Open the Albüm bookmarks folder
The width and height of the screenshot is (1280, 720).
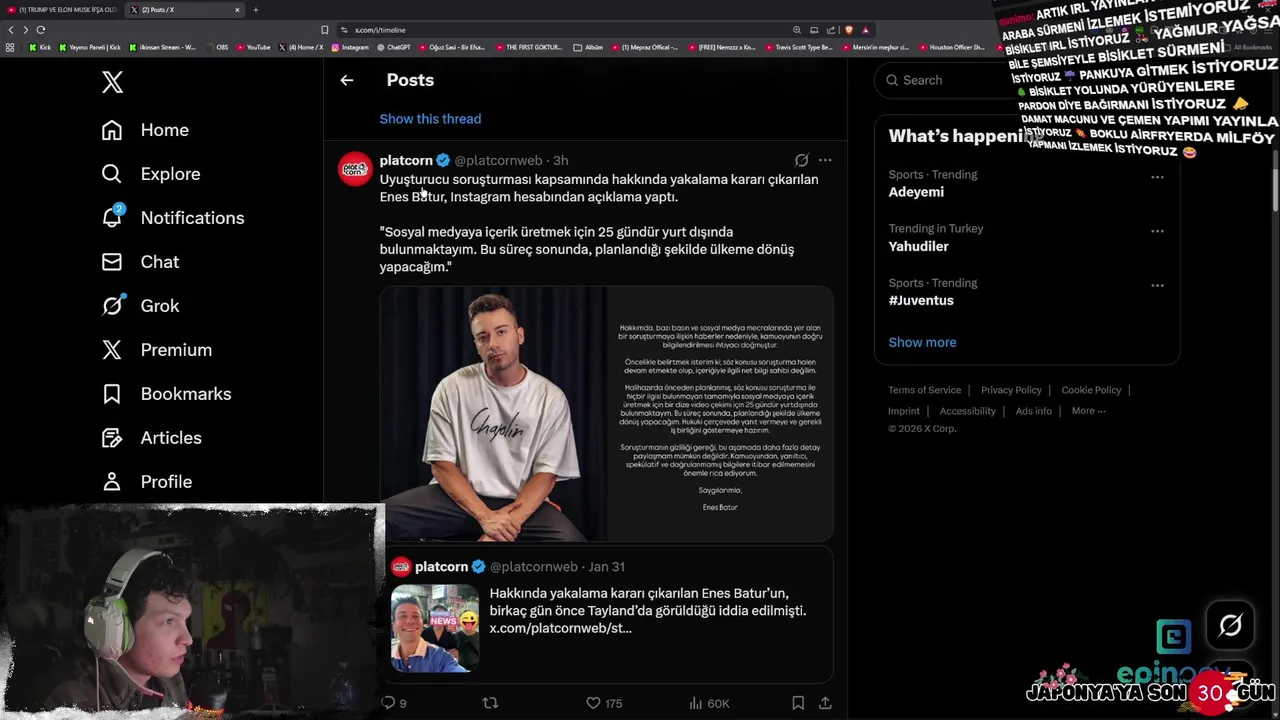point(588,47)
